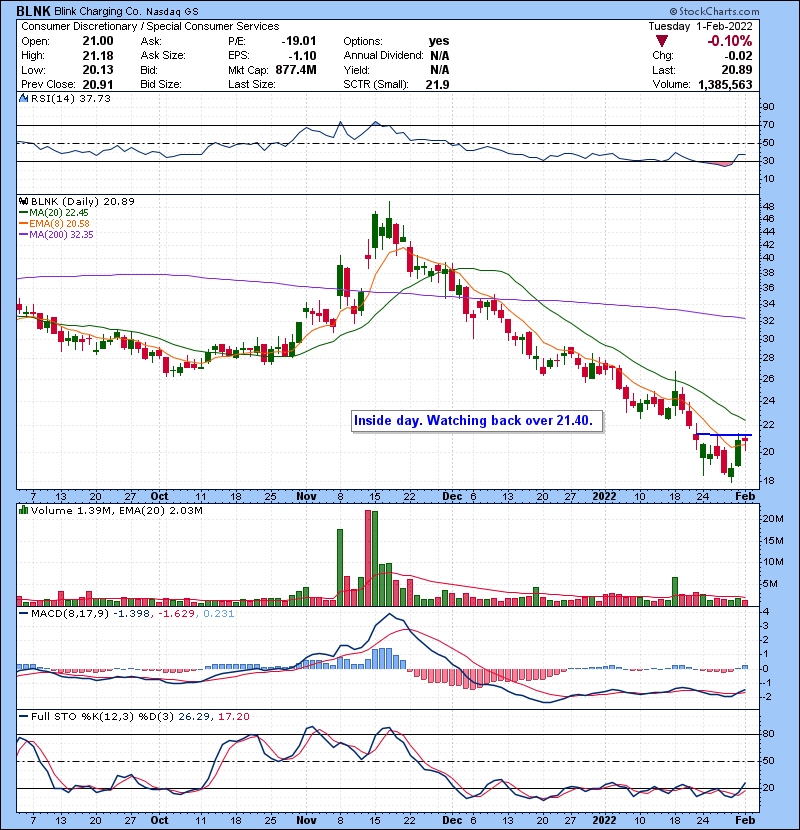The height and width of the screenshot is (830, 800).
Task: Select the Last price 20.89 in header
Action: click(x=736, y=69)
